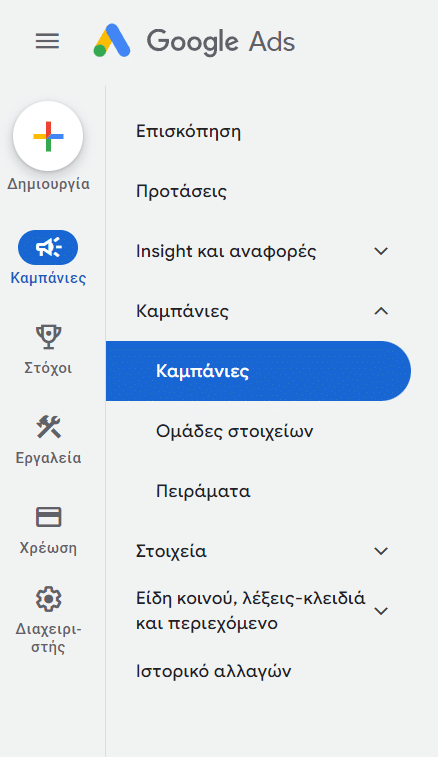Open the Εργαλεία tools icon
Screen dimensions: 438x757
[48, 427]
